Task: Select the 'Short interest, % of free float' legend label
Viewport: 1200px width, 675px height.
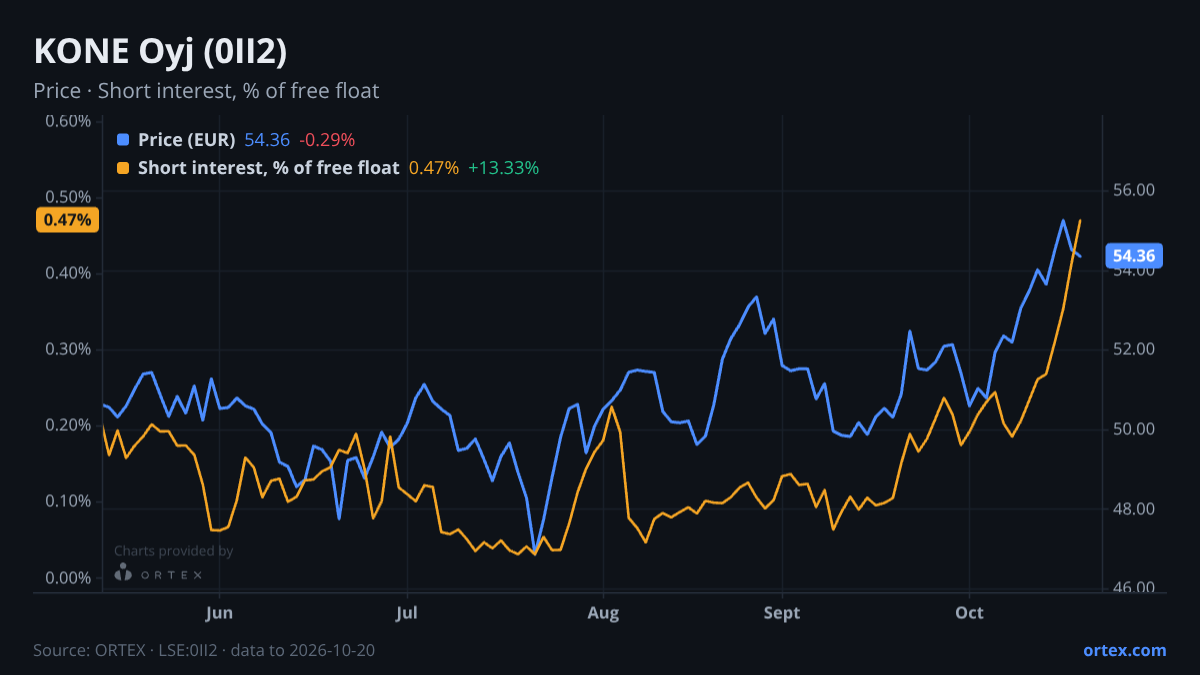Action: pos(269,168)
